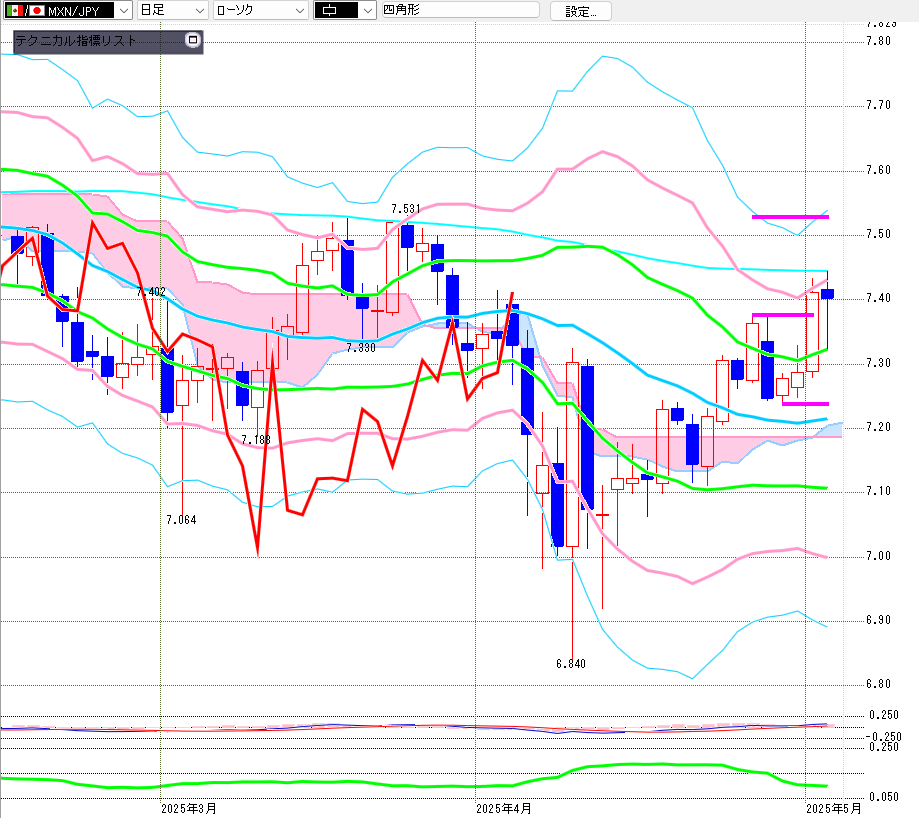Select the lowest magenta horizontal line

pos(805,404)
